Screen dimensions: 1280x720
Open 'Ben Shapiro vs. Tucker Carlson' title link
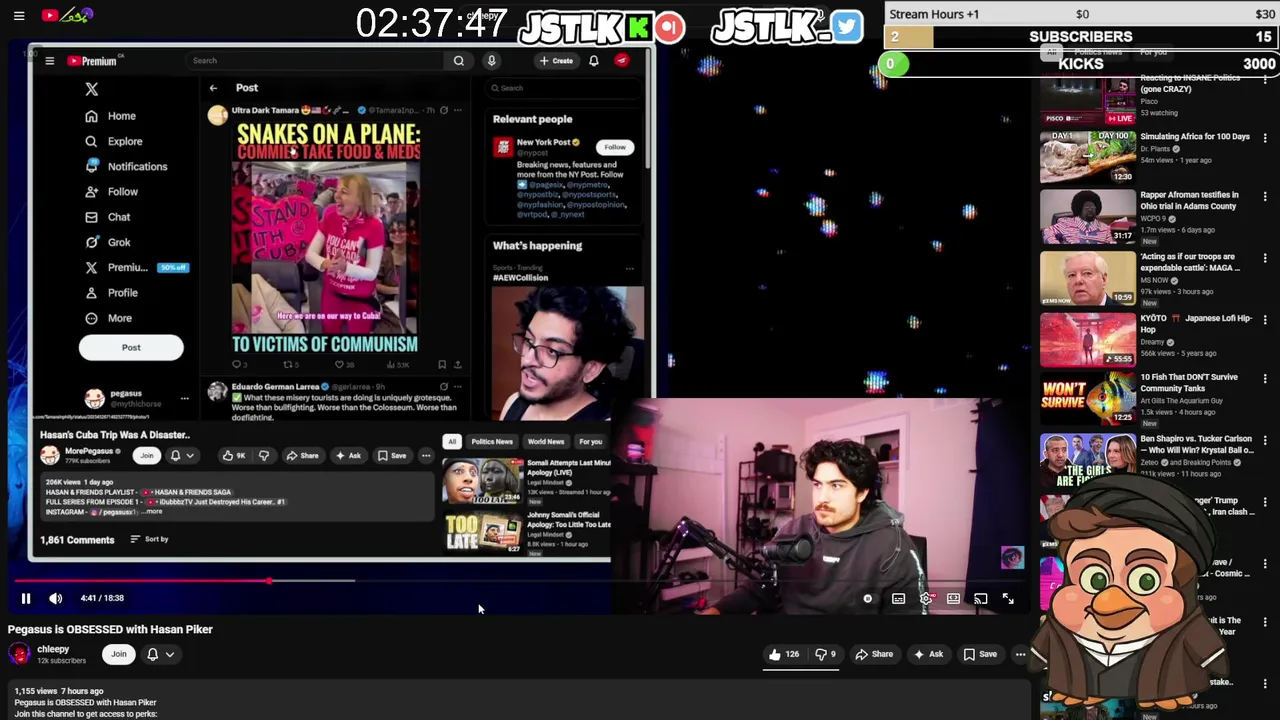click(x=1196, y=444)
